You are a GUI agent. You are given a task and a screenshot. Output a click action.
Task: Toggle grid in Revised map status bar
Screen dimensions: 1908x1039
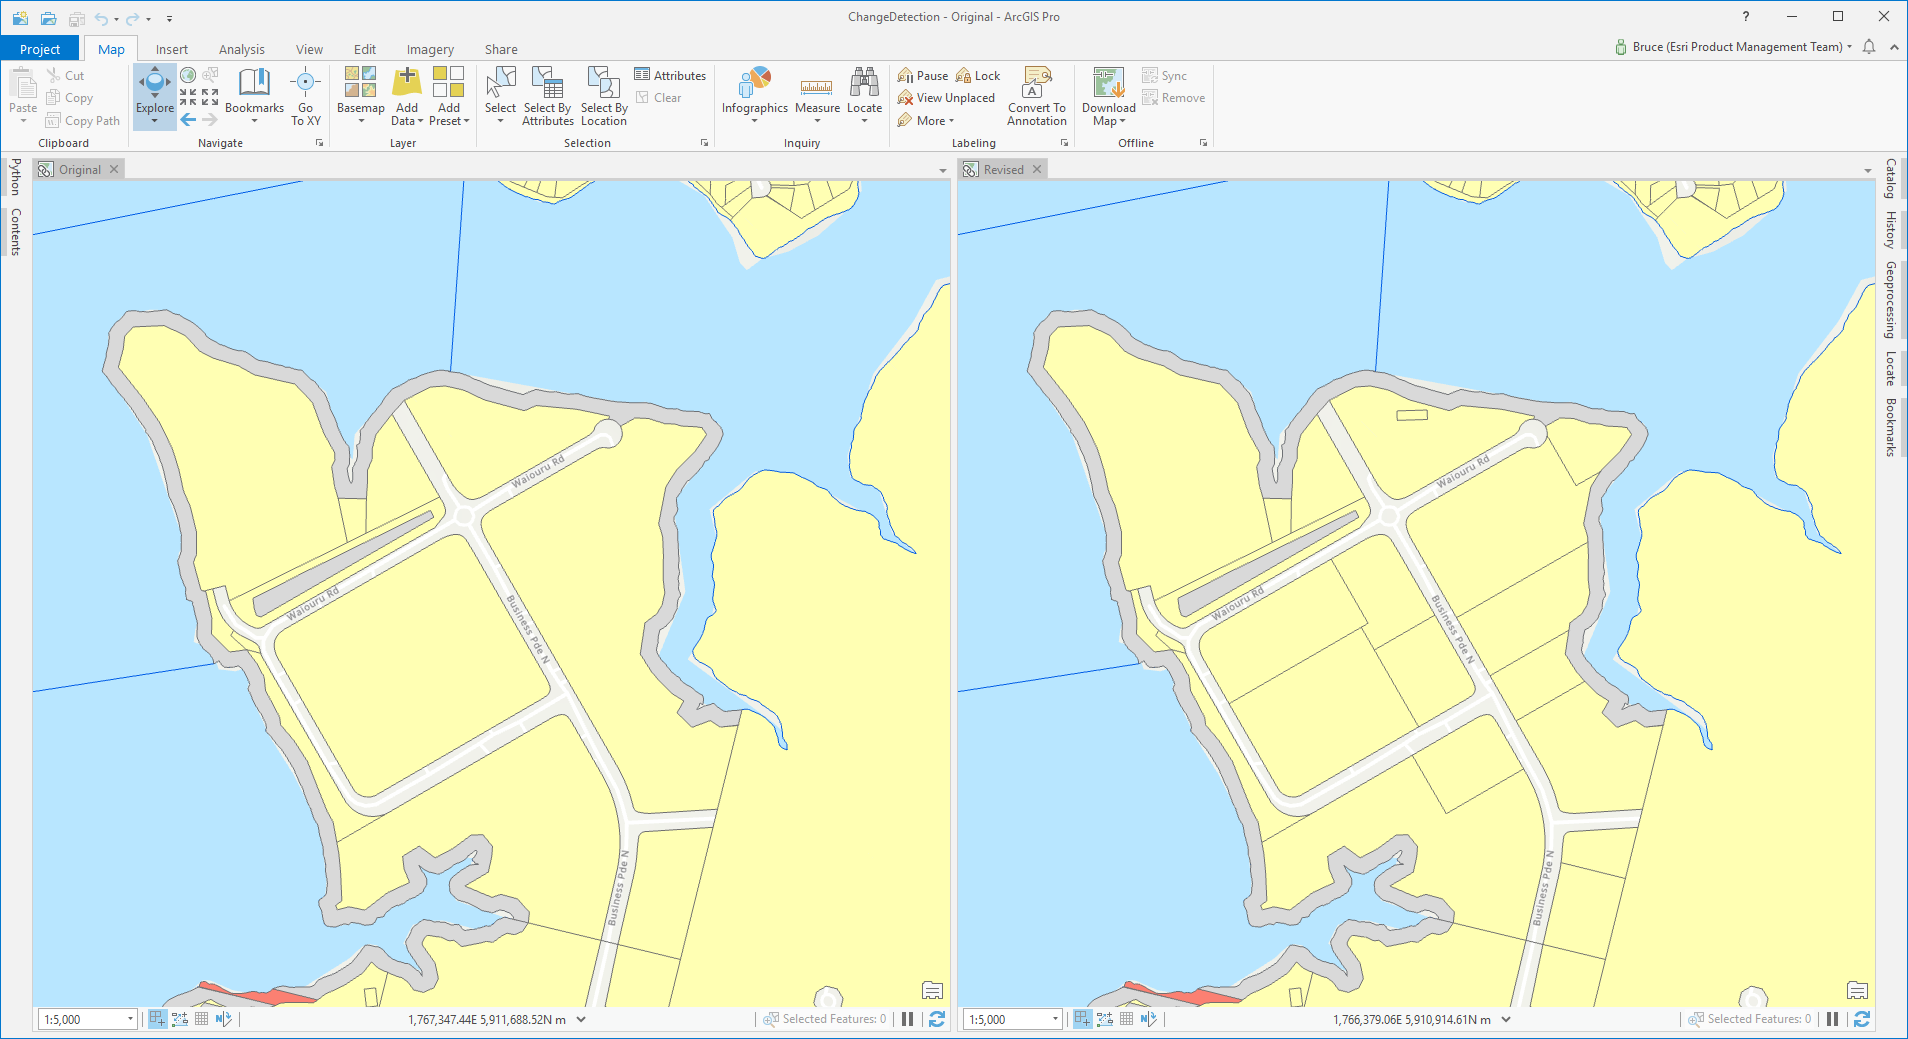pos(1126,1019)
